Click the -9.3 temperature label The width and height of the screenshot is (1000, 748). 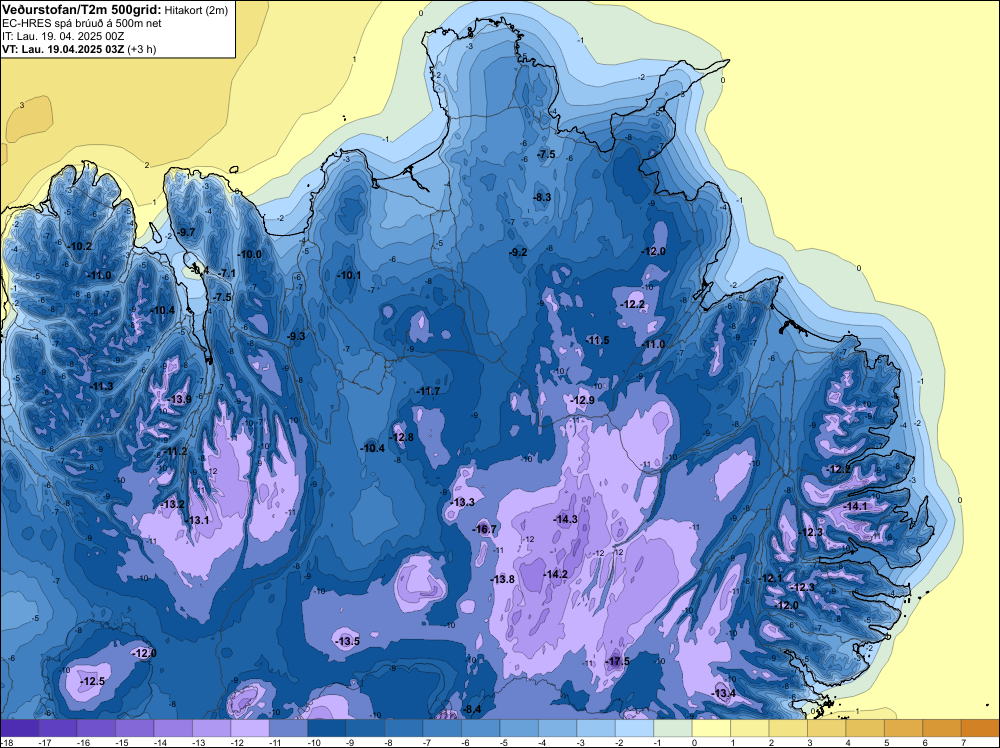296,336
